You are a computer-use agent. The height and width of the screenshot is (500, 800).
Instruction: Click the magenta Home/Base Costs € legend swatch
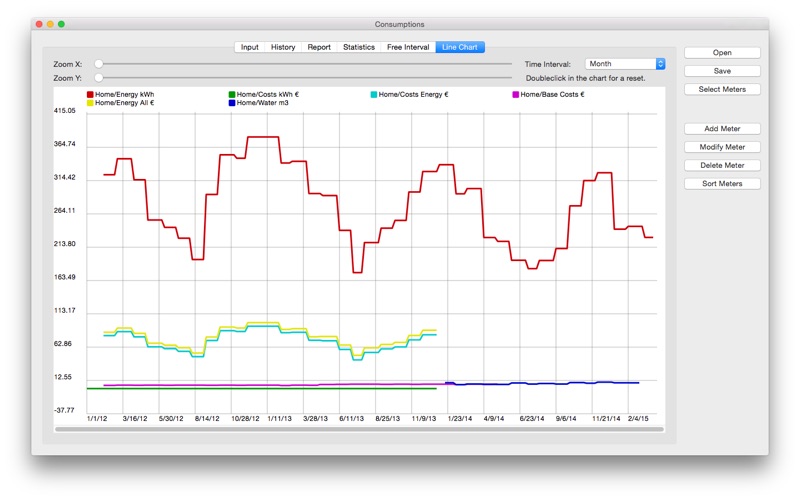pos(515,94)
